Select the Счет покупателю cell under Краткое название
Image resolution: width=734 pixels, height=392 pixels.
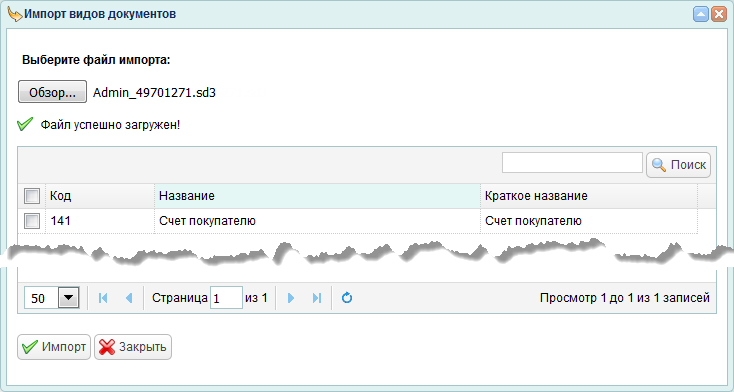pyautogui.click(x=589, y=221)
